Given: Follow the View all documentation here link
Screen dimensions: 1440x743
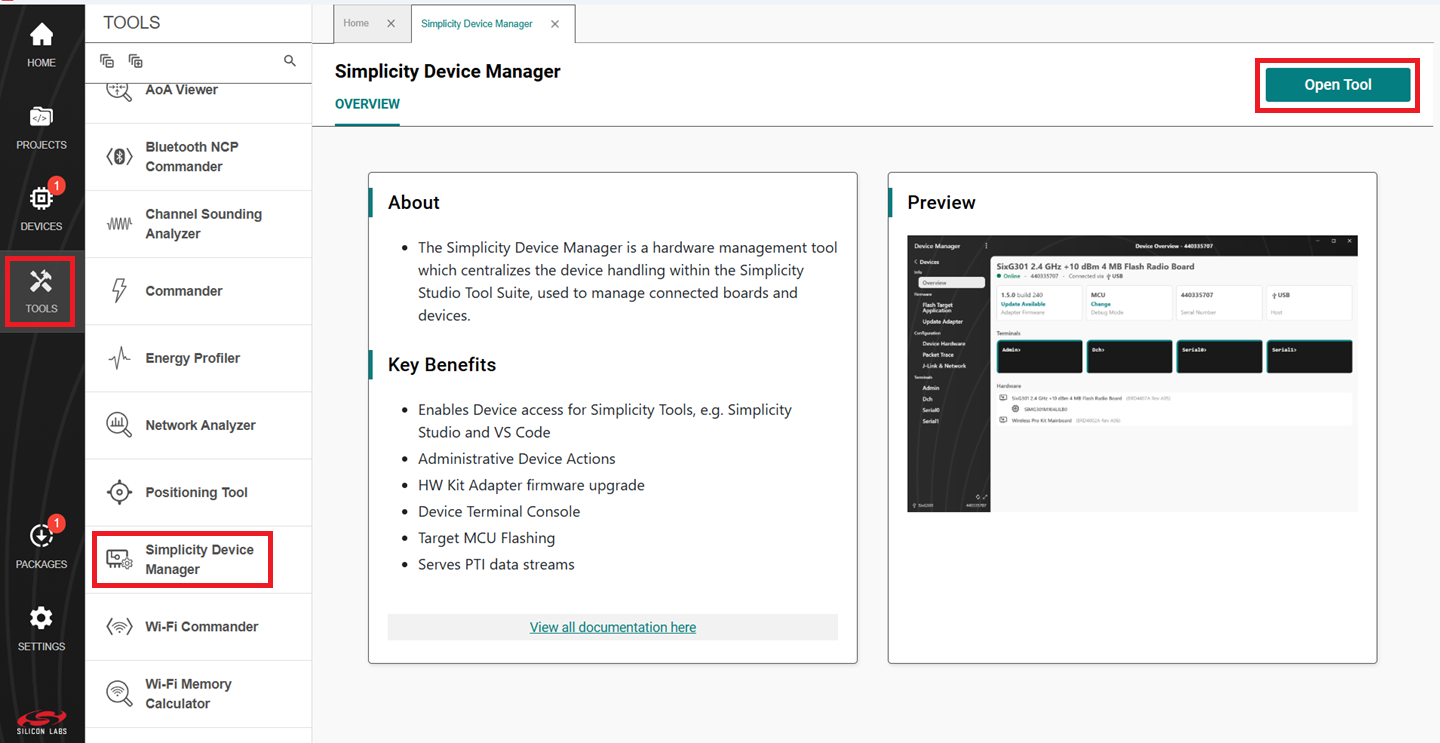Looking at the screenshot, I should (612, 627).
